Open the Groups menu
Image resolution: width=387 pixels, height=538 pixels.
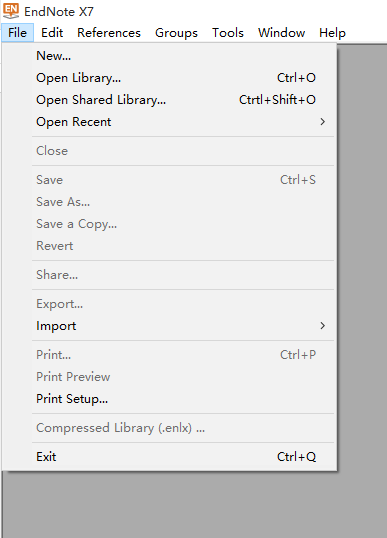click(176, 33)
